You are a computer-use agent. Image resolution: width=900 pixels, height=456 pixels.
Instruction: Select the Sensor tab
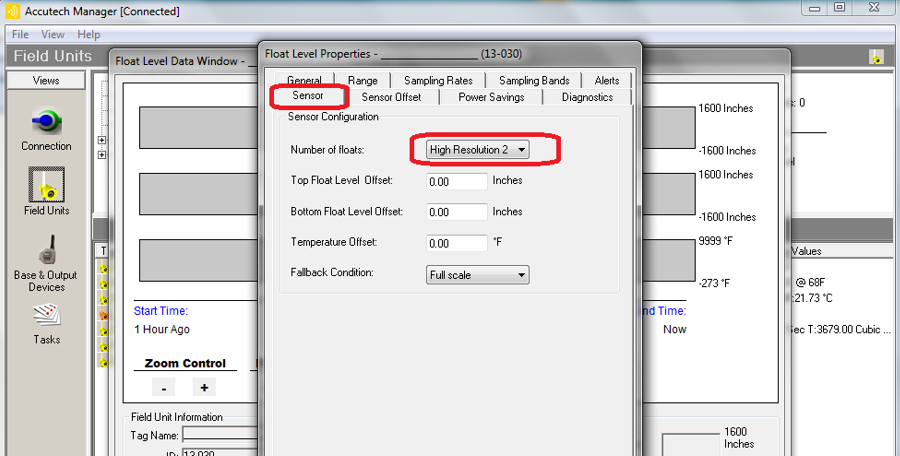coord(308,96)
